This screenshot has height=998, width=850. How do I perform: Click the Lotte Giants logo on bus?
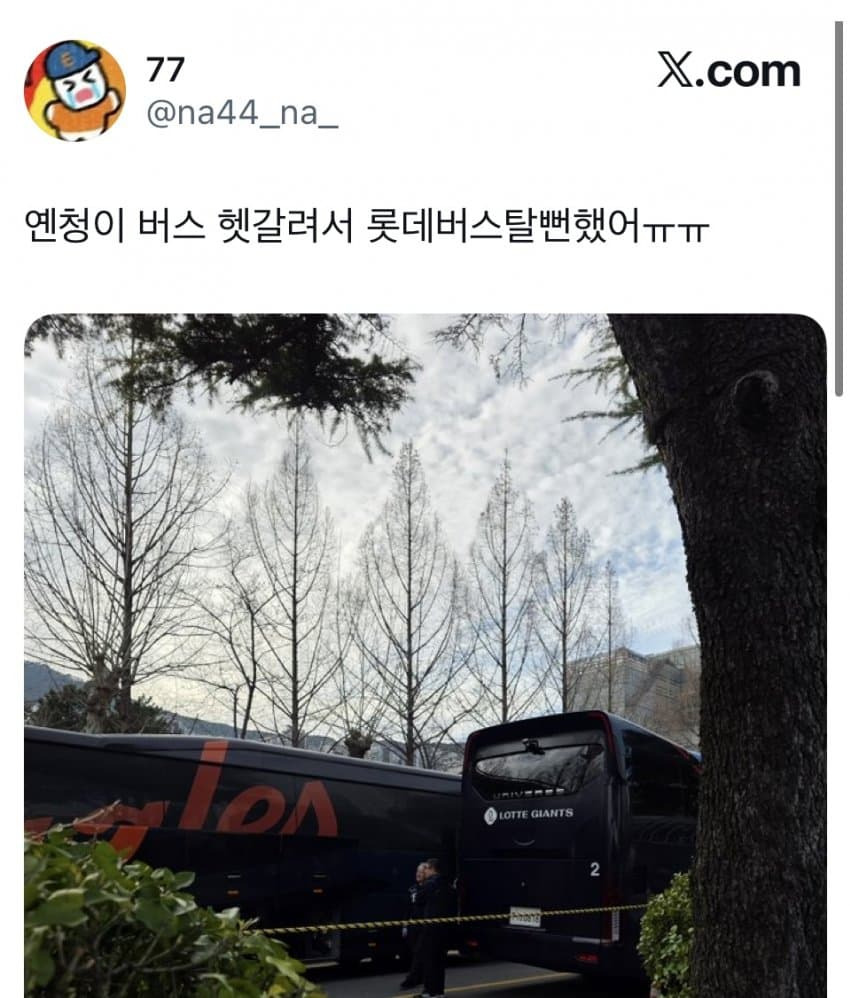coord(528,815)
